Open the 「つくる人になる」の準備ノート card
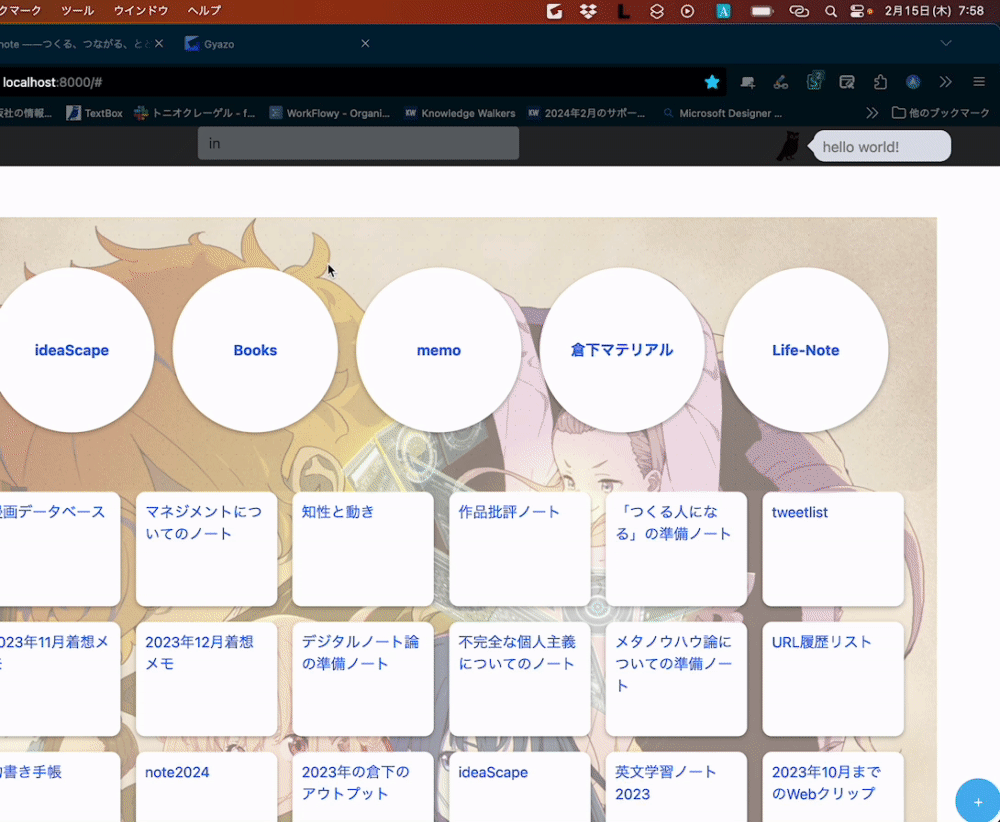 point(676,549)
